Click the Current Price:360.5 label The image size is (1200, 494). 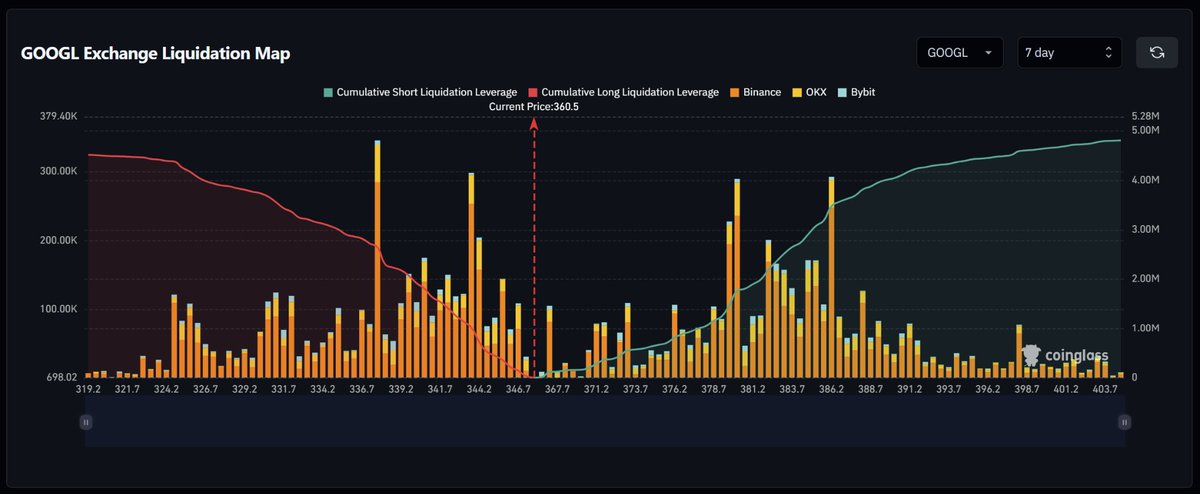tap(533, 106)
